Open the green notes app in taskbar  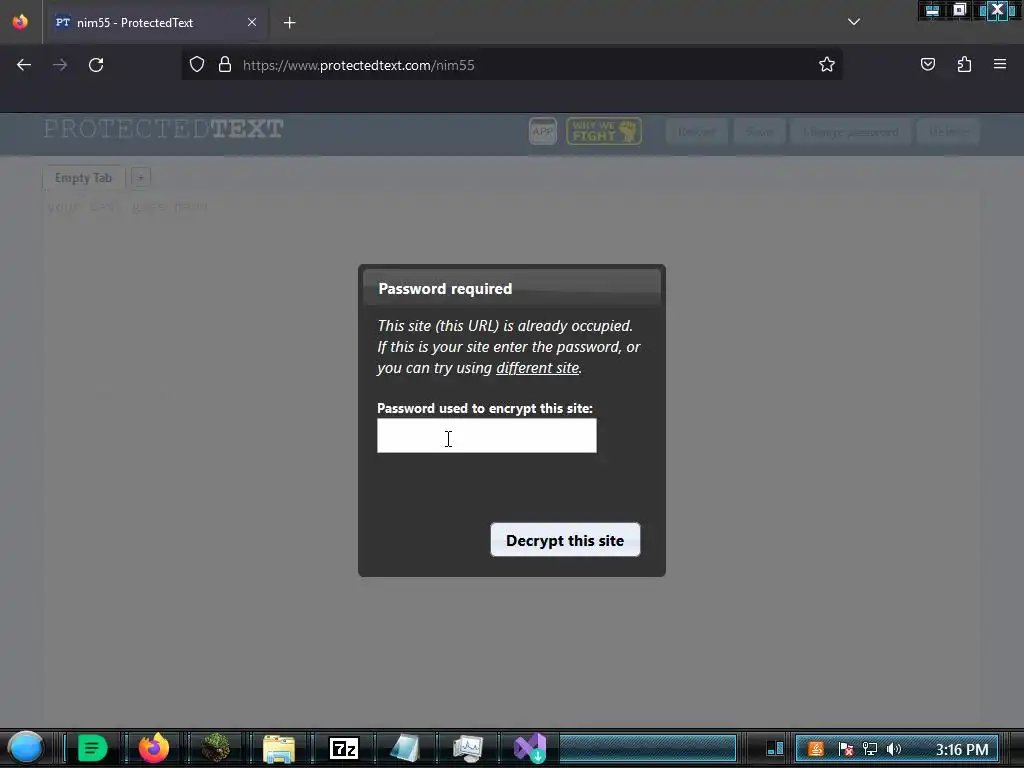92,748
